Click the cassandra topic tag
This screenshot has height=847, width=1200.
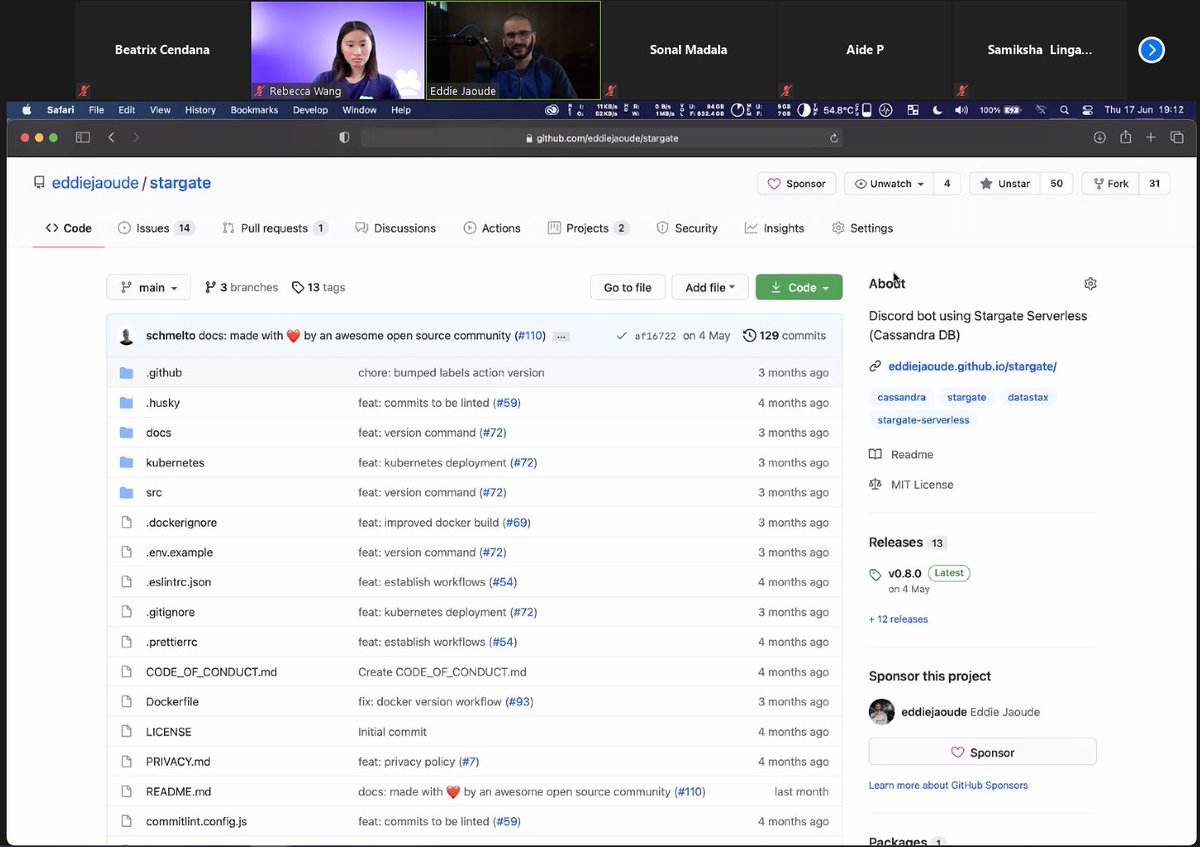coord(901,398)
